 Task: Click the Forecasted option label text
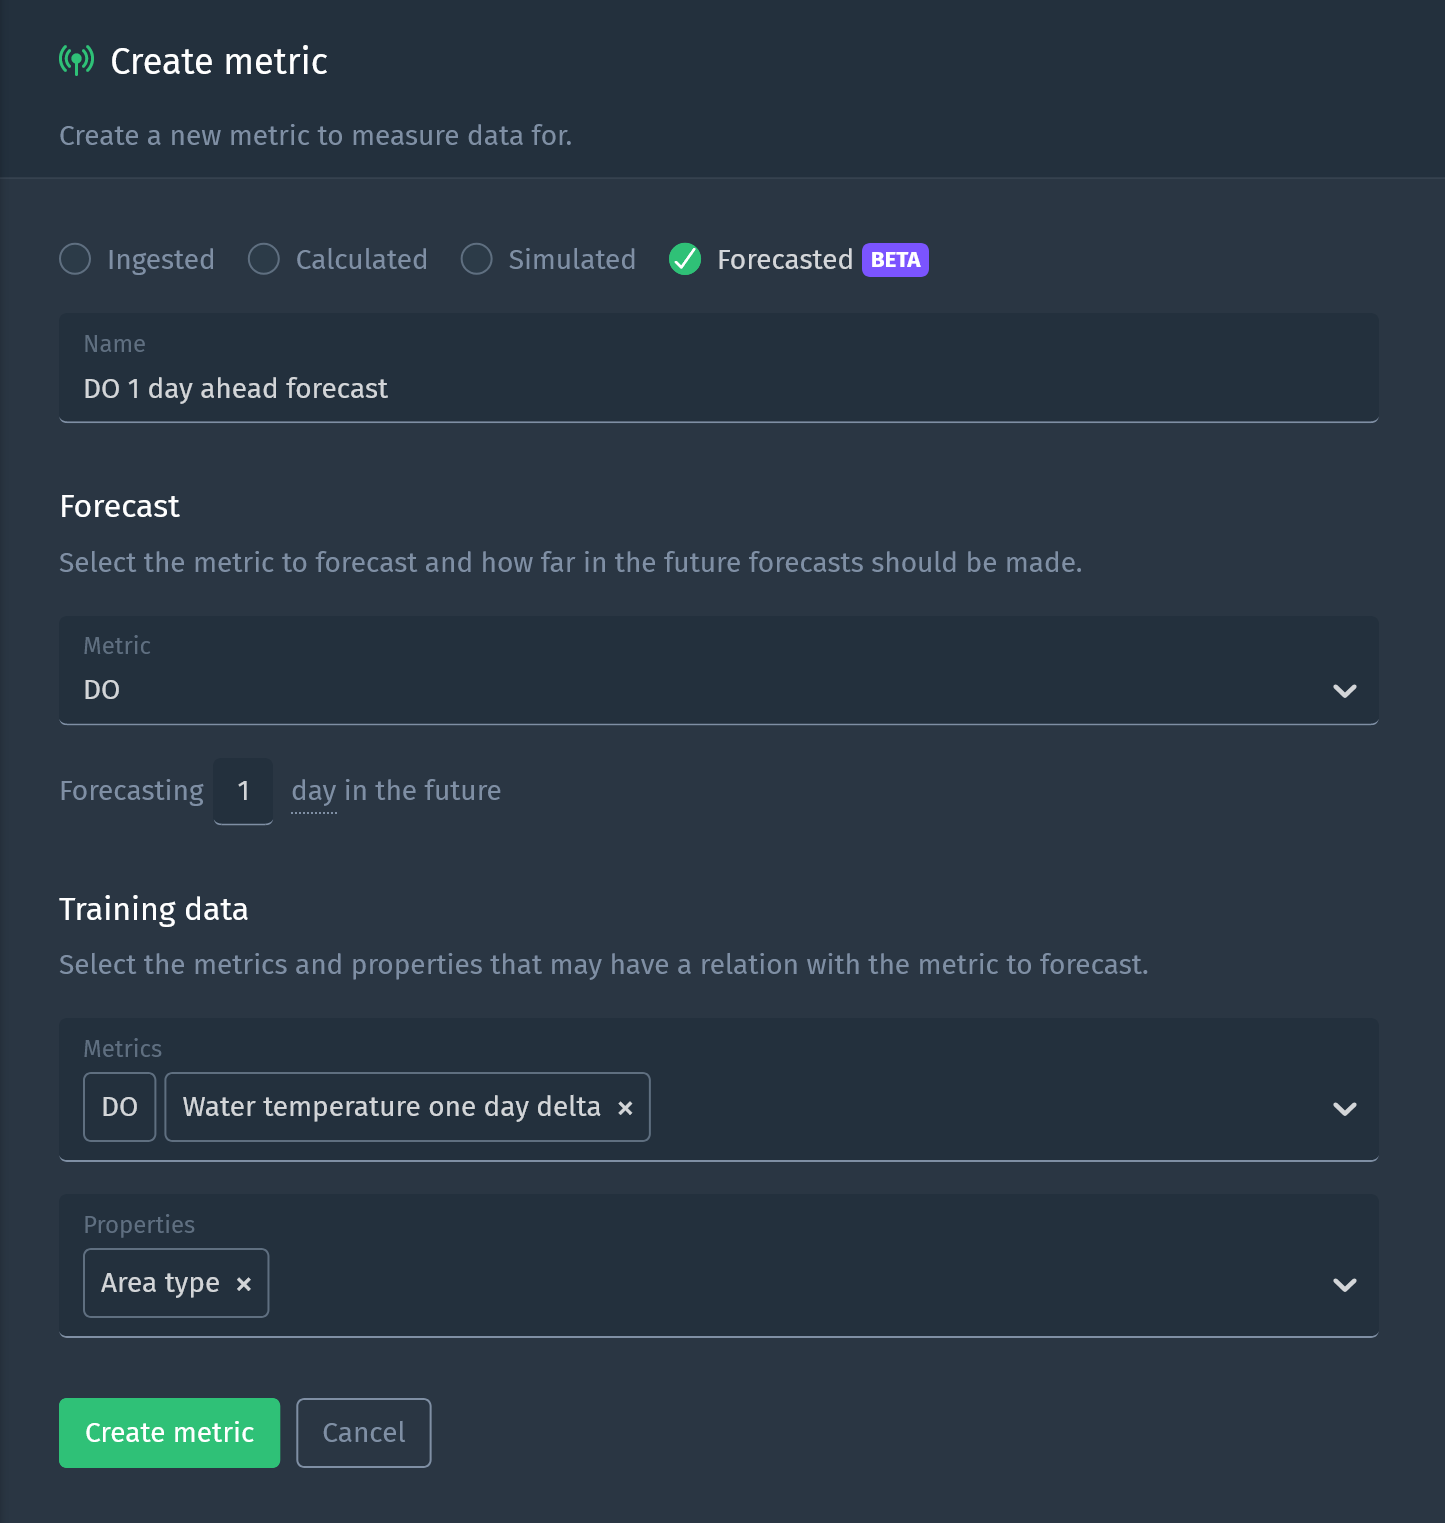785,260
